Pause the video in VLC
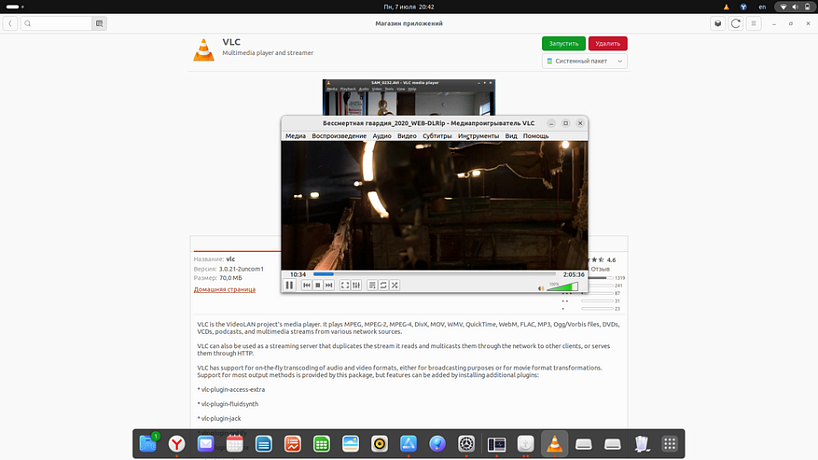Screen dimensions: 818x460 click(289, 285)
